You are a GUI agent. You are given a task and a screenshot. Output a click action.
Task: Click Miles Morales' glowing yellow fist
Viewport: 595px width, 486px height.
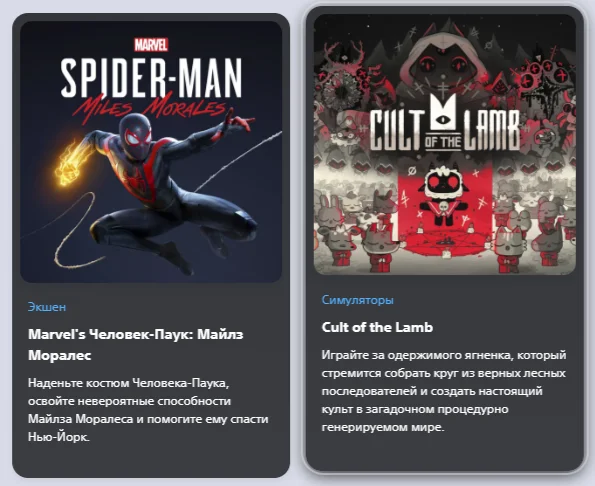(x=69, y=166)
